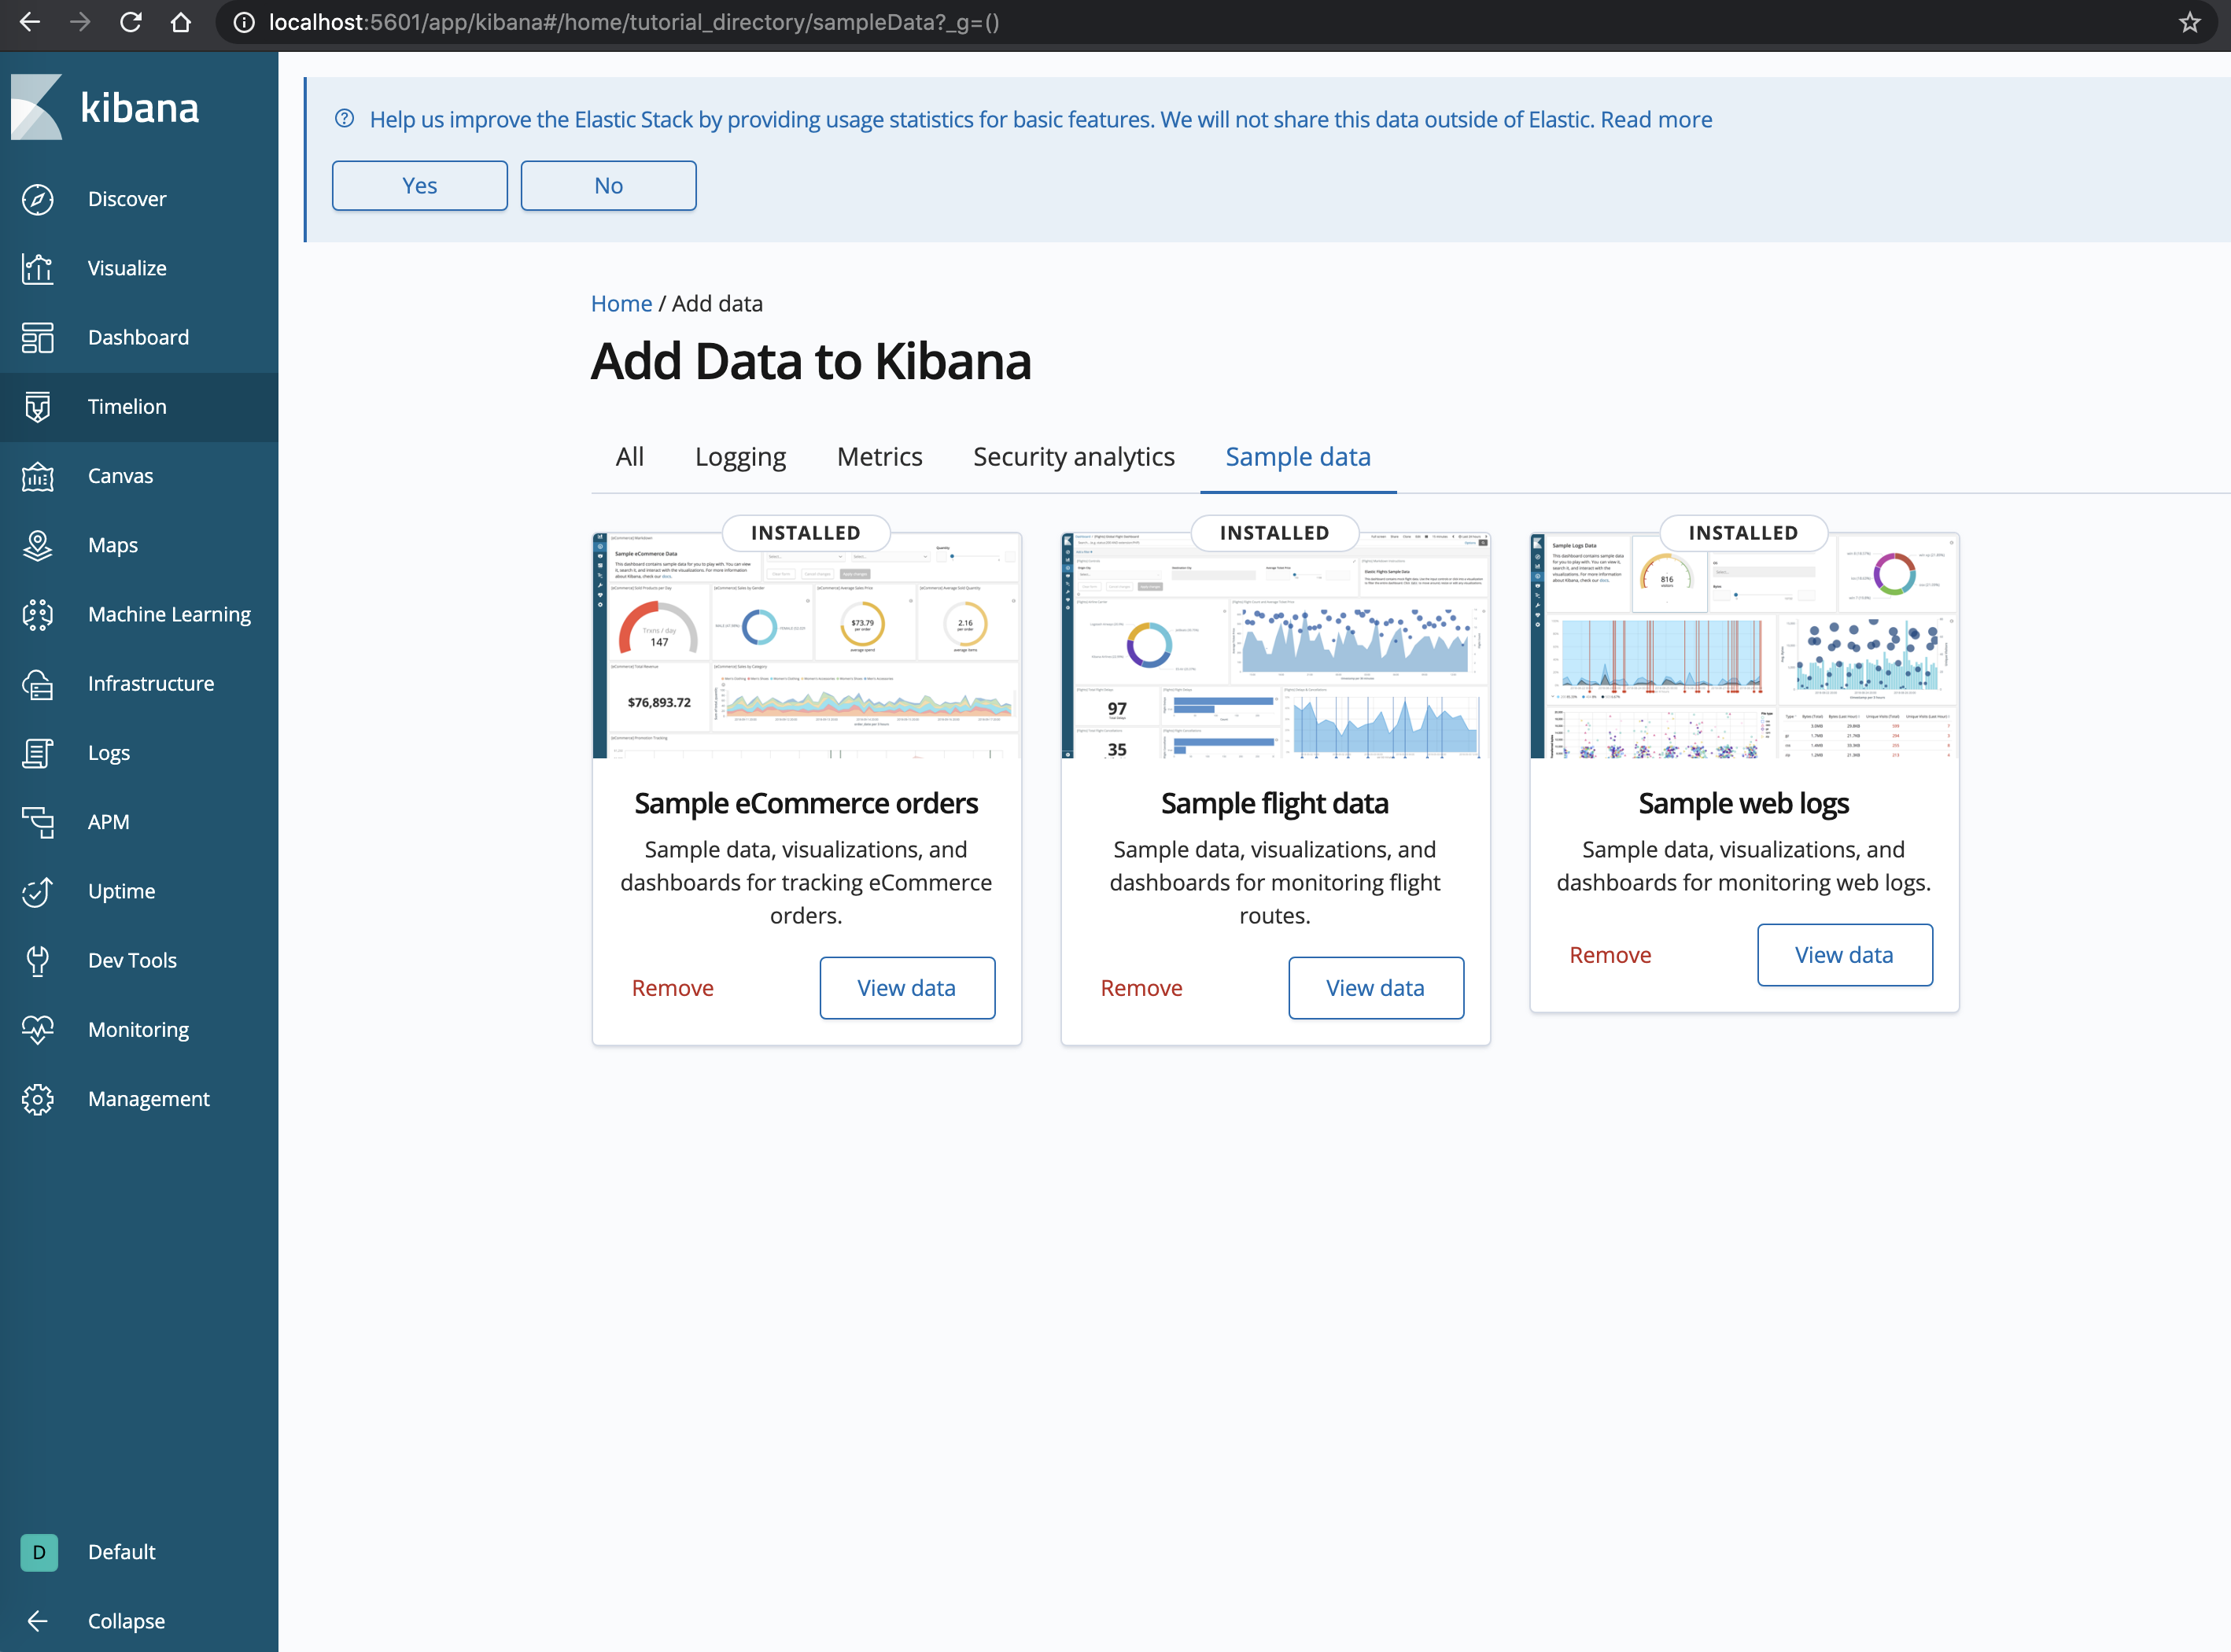Accept usage statistics with Yes button

(x=420, y=186)
